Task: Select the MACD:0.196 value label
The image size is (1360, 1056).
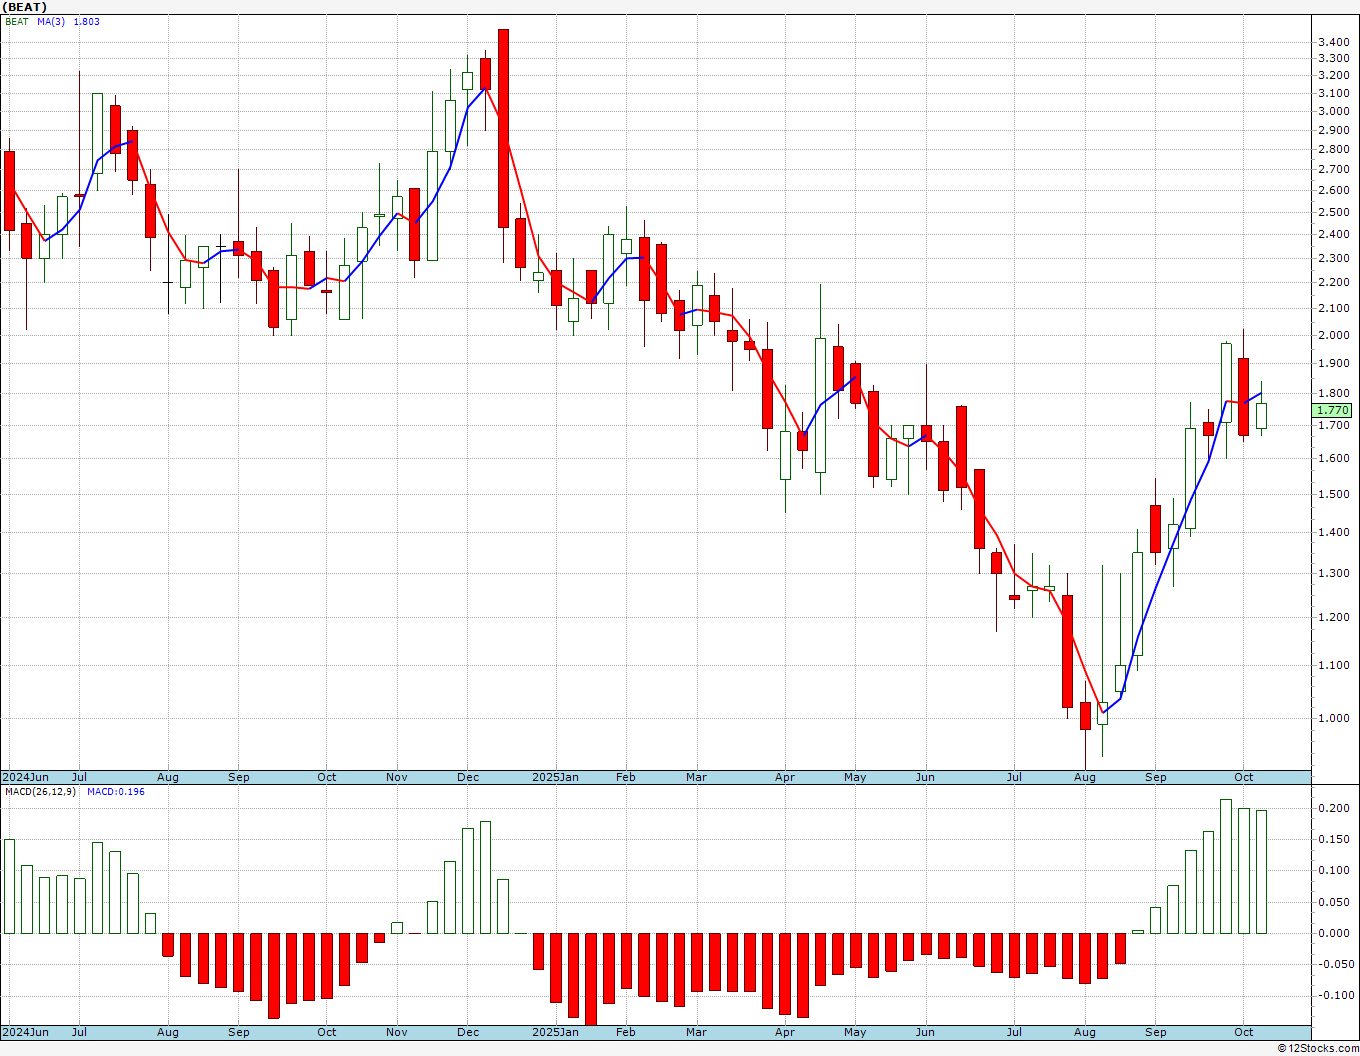Action: point(116,792)
